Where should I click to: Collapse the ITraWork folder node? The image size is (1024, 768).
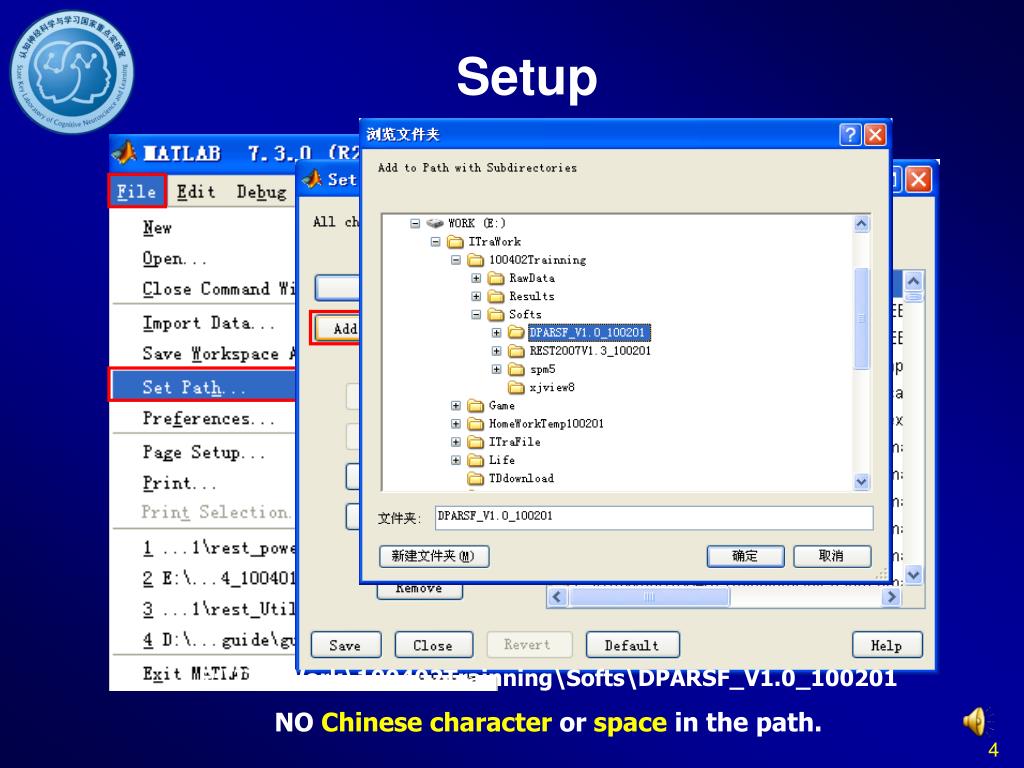coord(436,242)
